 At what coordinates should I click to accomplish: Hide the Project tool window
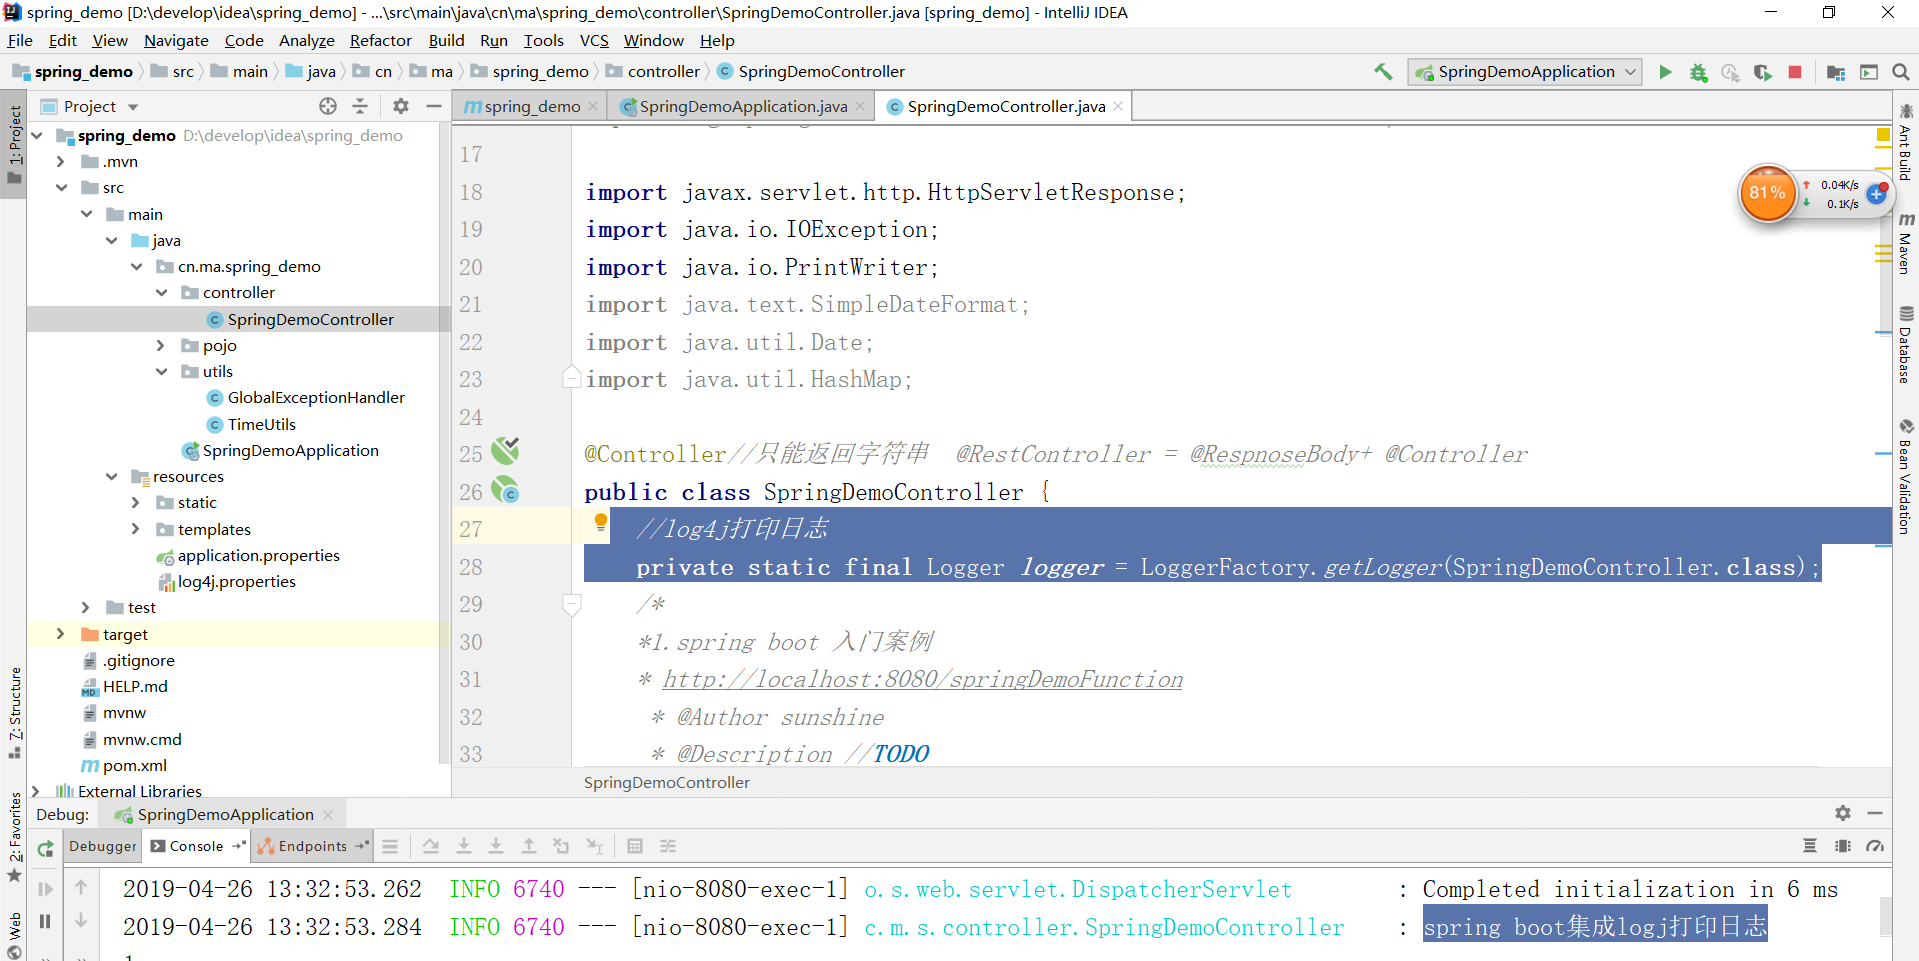point(434,106)
